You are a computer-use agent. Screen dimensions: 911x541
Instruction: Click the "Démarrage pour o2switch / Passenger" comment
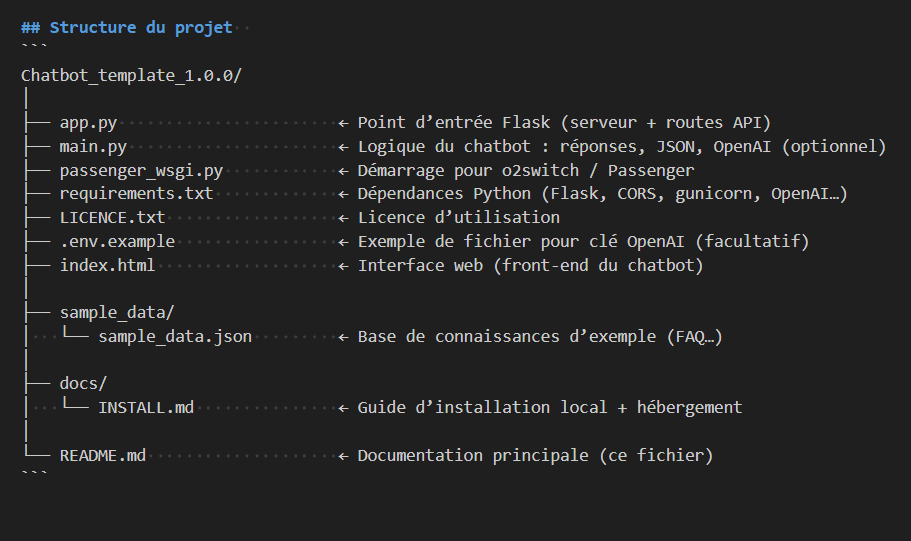point(526,170)
